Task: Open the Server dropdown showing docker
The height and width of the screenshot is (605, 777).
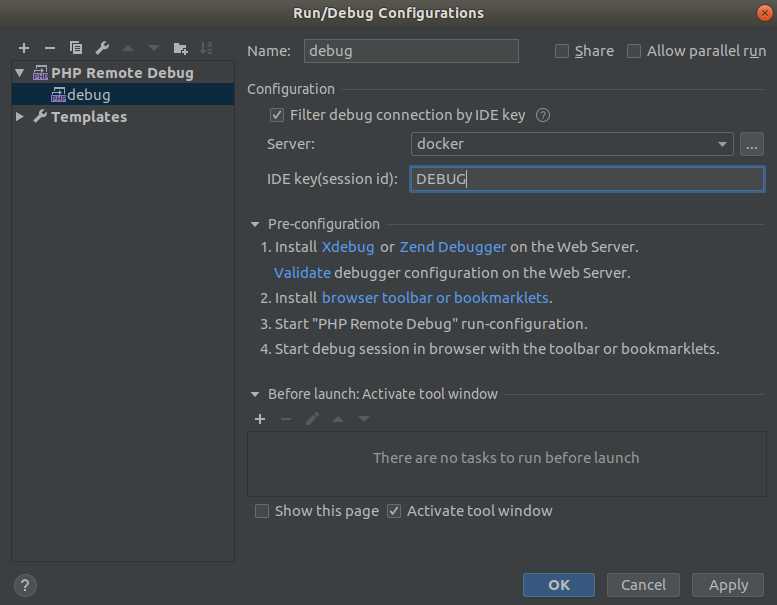Action: (572, 144)
